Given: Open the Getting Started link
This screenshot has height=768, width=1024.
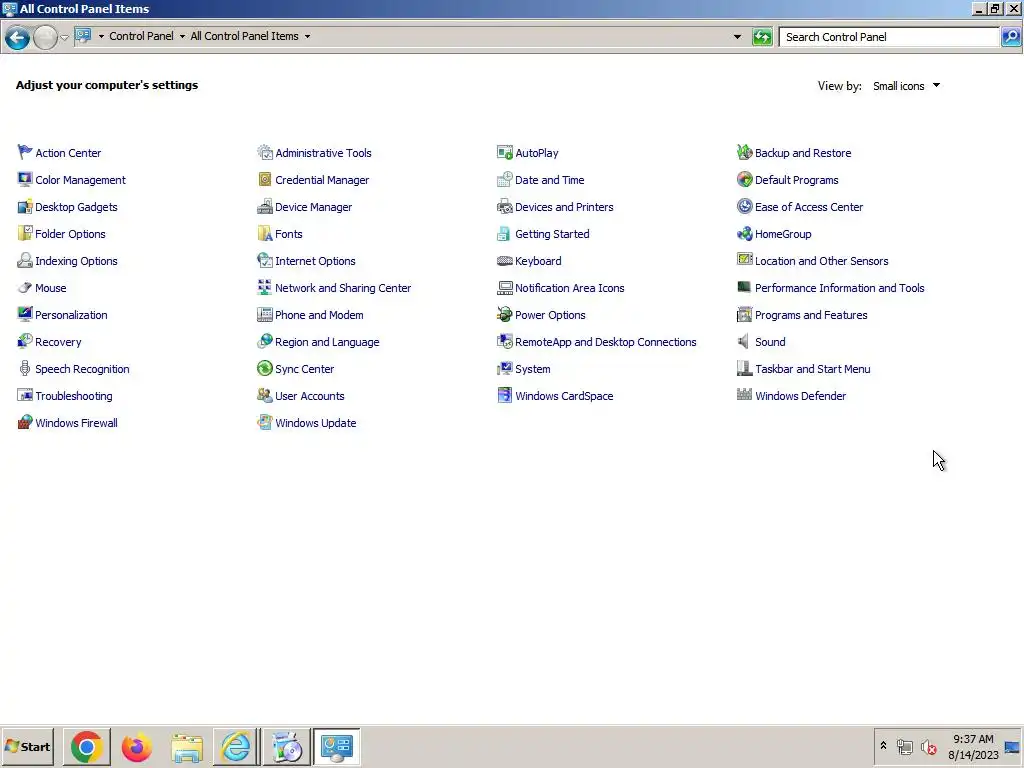Looking at the screenshot, I should 552,234.
